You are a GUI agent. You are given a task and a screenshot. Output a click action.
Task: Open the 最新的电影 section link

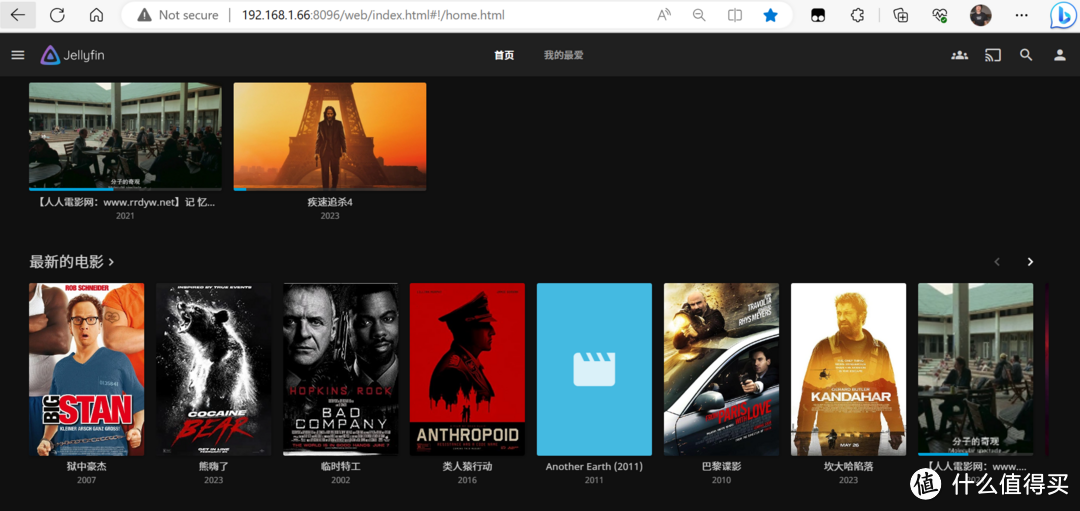72,262
